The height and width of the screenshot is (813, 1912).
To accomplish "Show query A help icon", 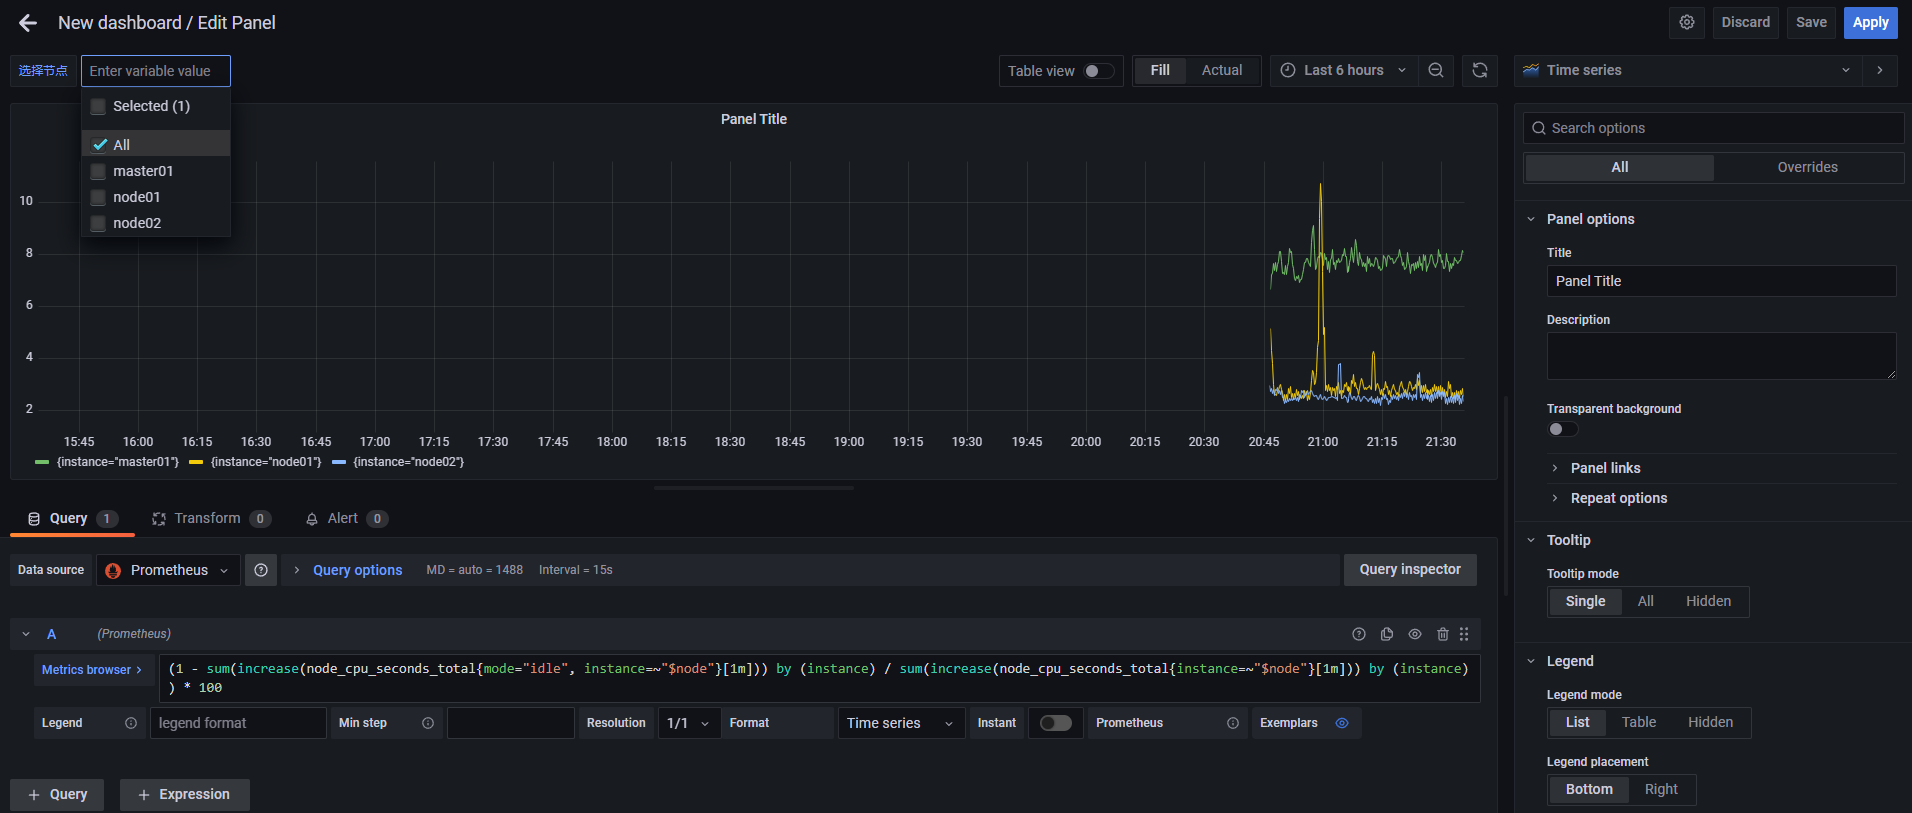I will (1359, 634).
